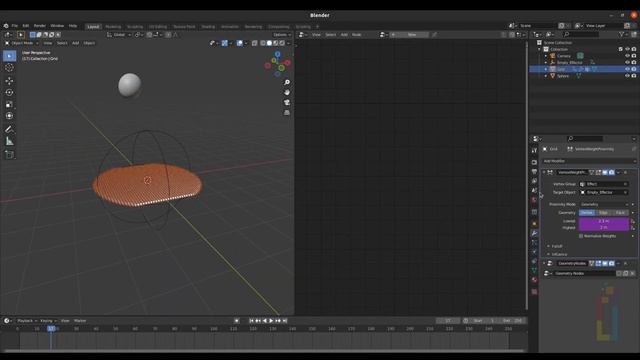Open the Render properties tab icon
The image size is (640, 360).
pos(534,162)
